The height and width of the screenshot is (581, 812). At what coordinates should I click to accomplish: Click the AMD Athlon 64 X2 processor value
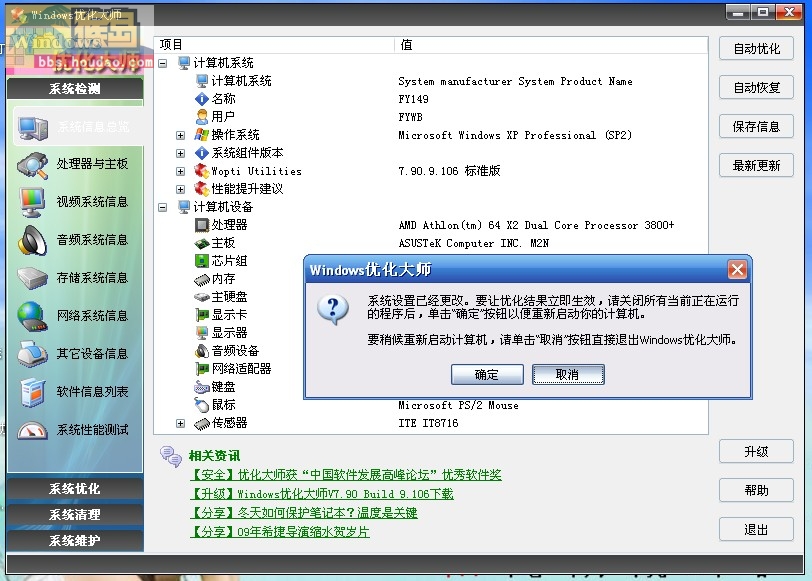click(536, 225)
